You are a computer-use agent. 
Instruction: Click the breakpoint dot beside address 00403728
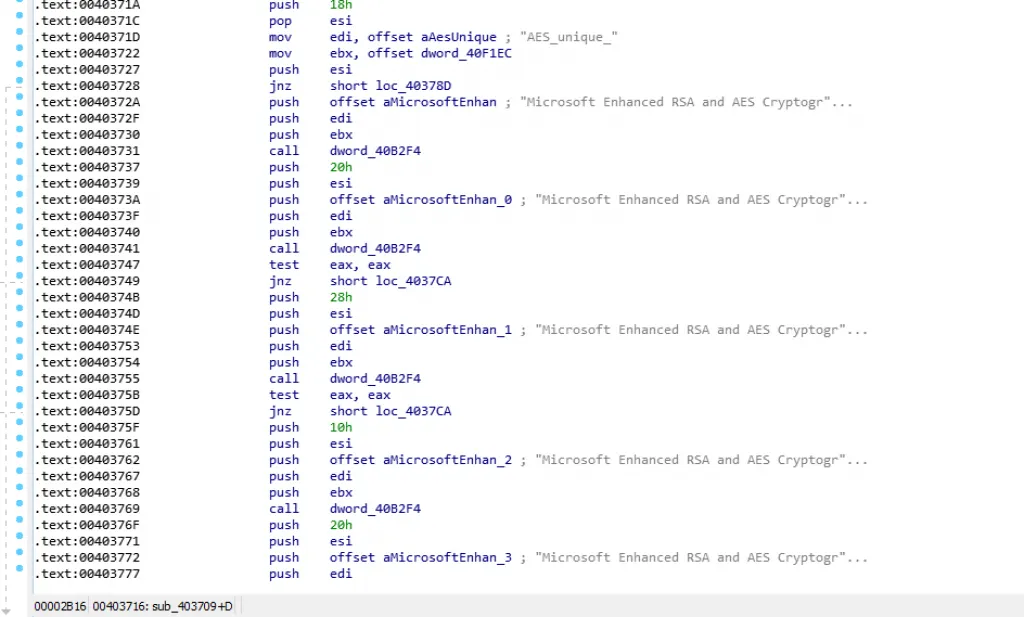[x=19, y=86]
